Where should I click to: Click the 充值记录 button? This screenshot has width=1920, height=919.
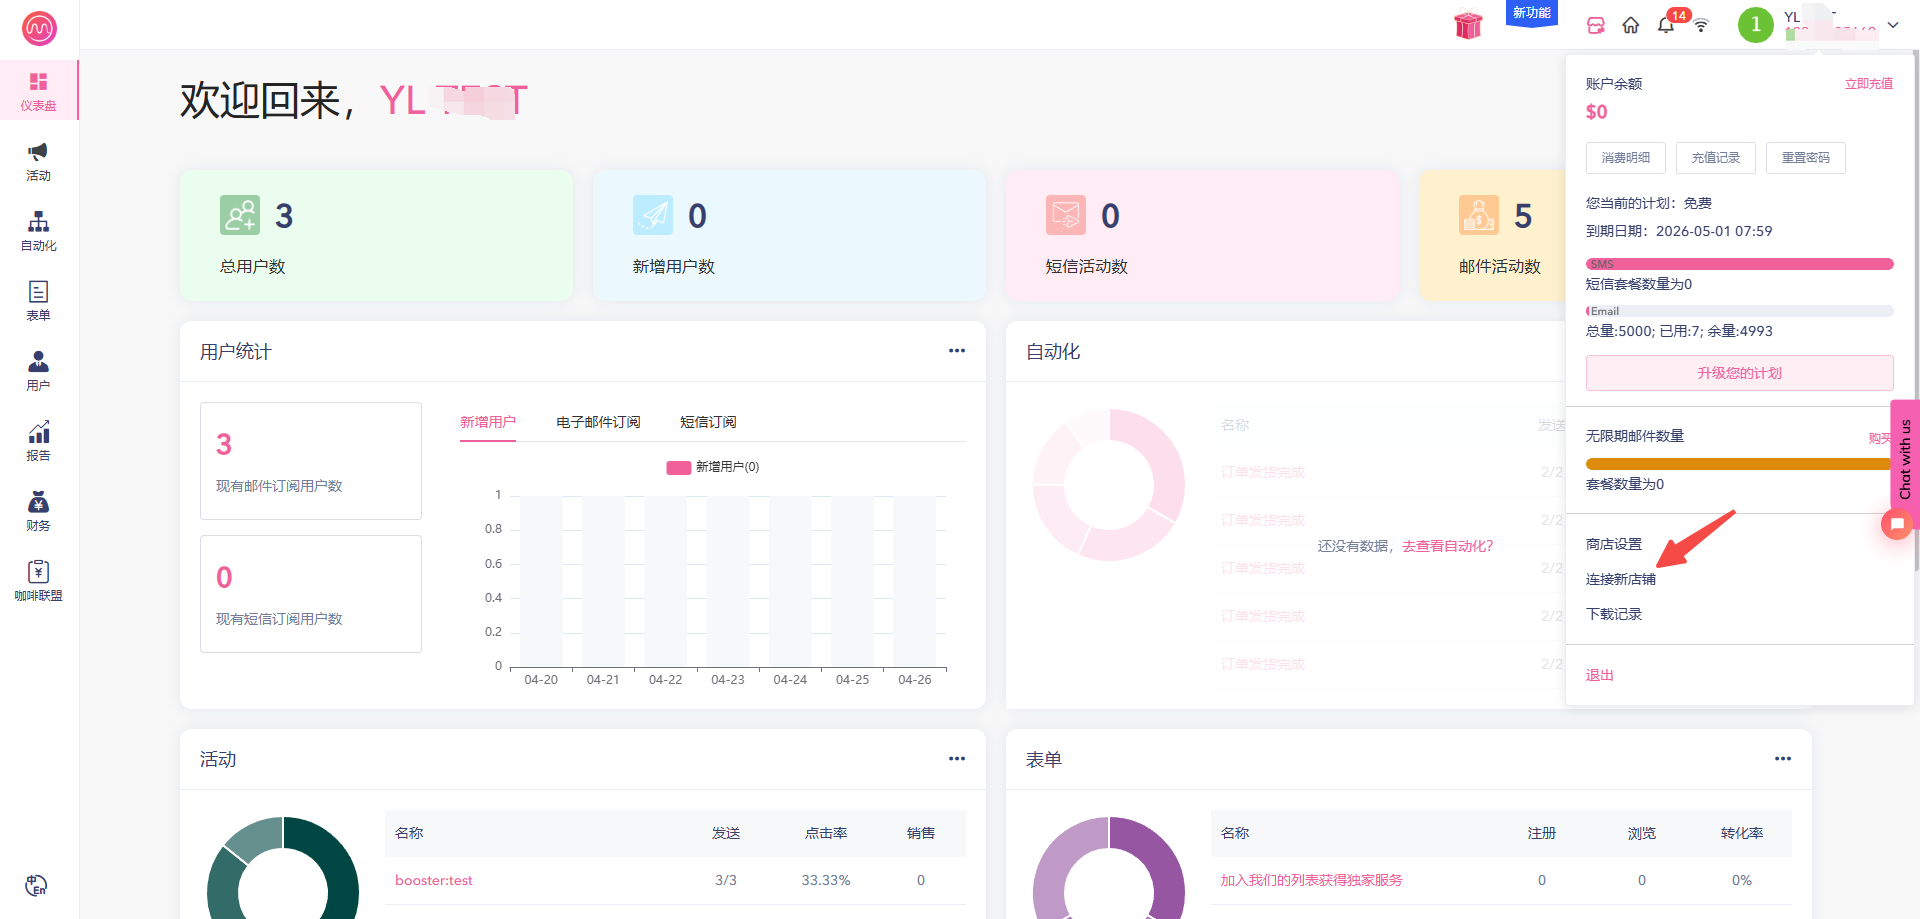tap(1716, 158)
